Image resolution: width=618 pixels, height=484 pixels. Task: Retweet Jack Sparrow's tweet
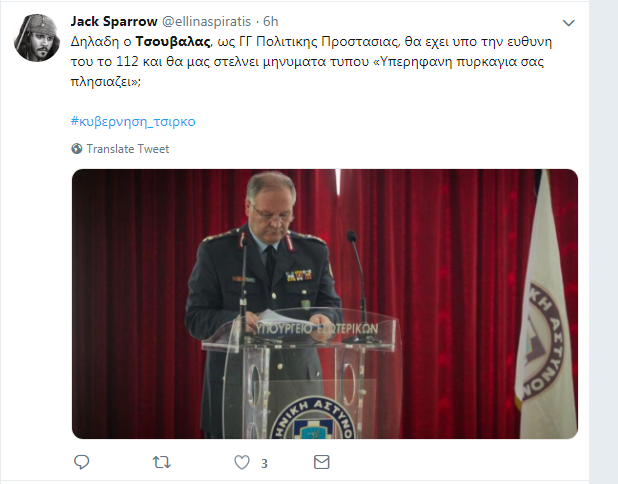[x=162, y=462]
